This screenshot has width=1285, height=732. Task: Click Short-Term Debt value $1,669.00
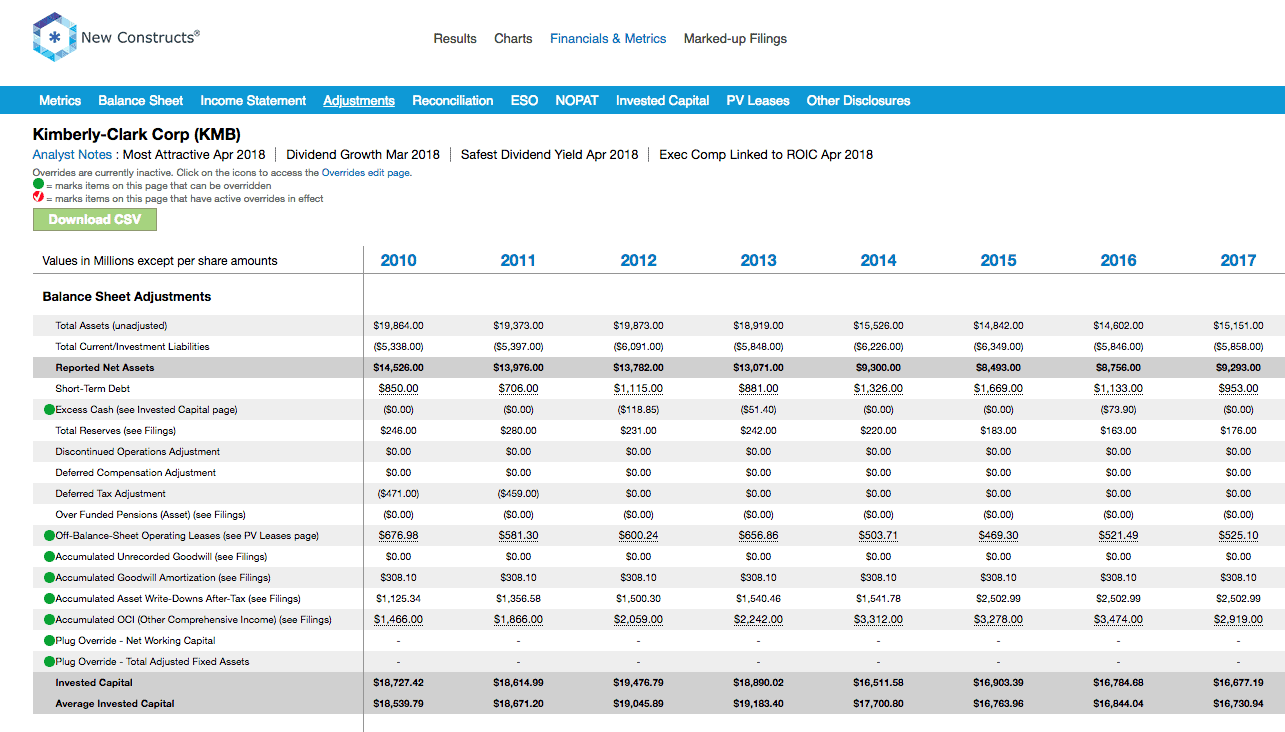998,389
